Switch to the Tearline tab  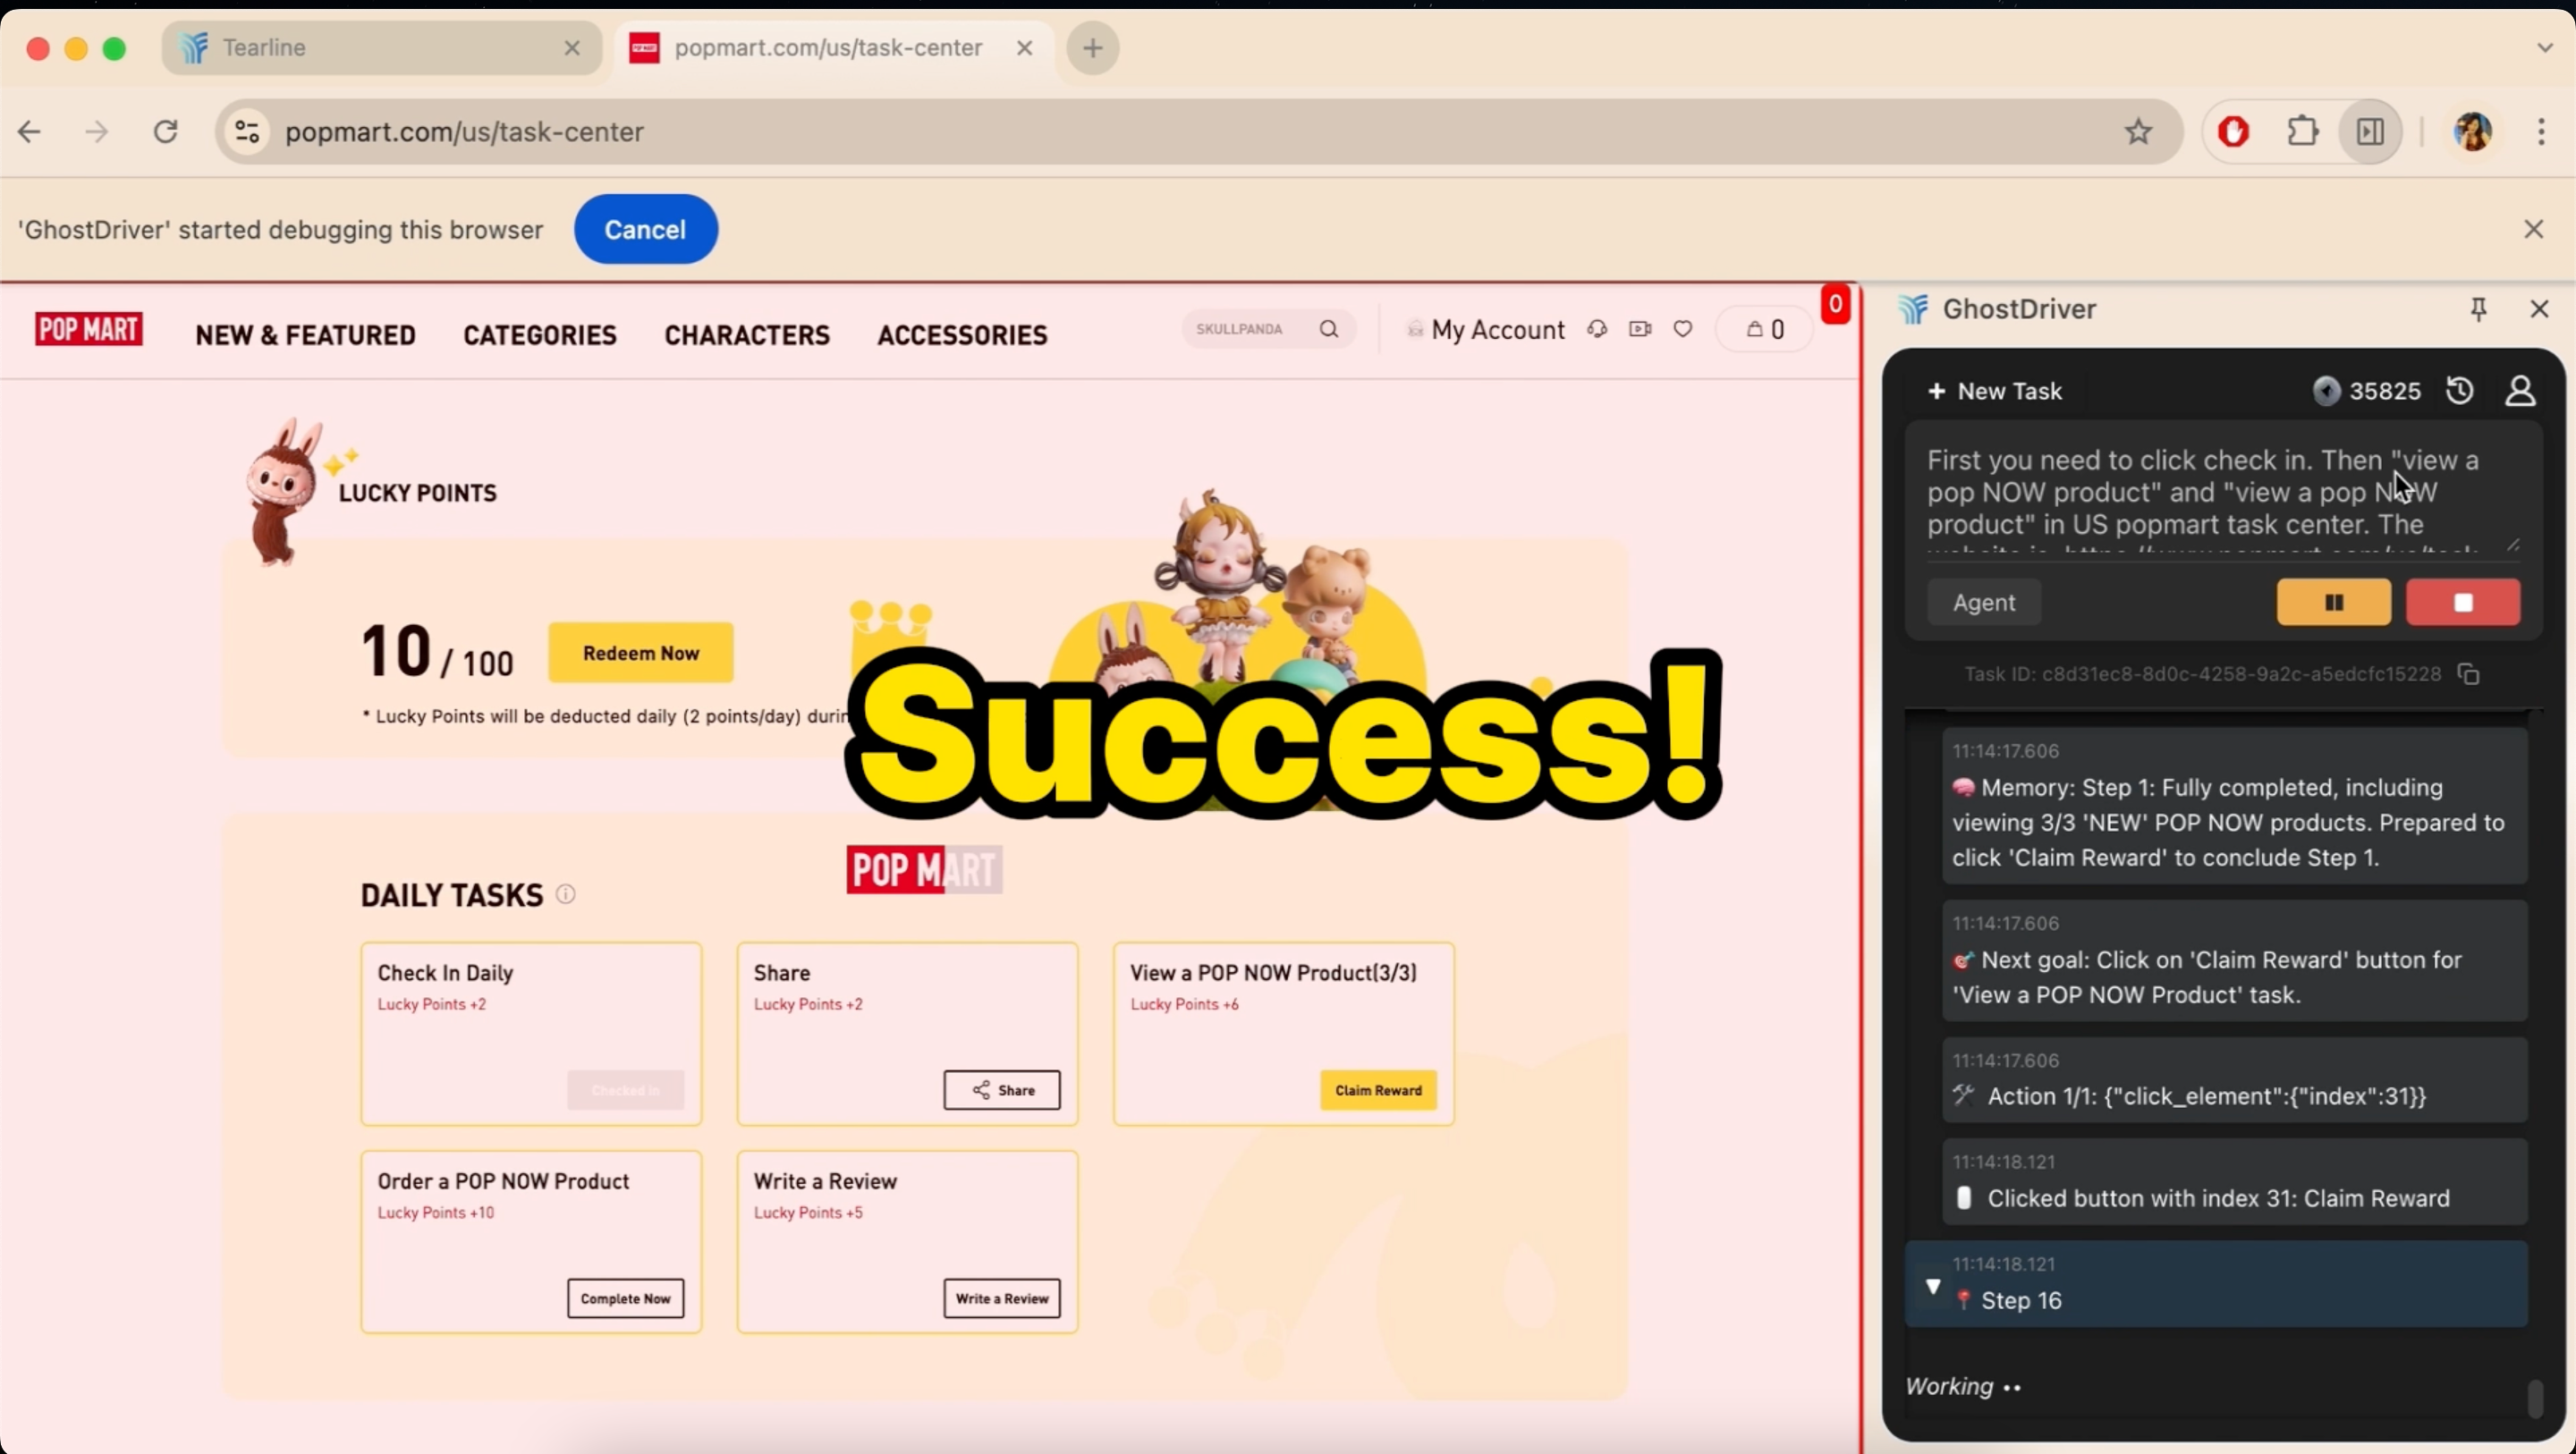click(382, 47)
